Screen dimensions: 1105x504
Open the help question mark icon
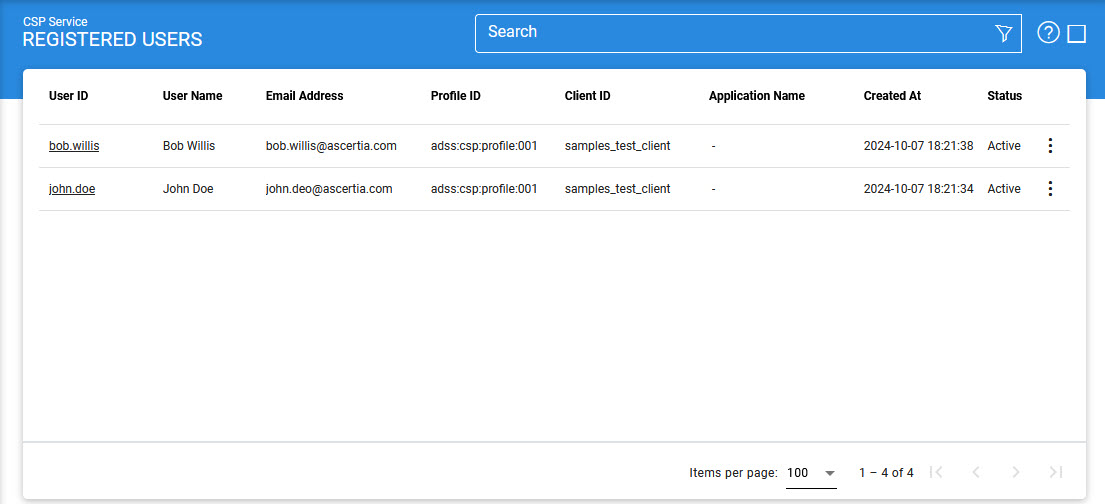[x=1048, y=33]
